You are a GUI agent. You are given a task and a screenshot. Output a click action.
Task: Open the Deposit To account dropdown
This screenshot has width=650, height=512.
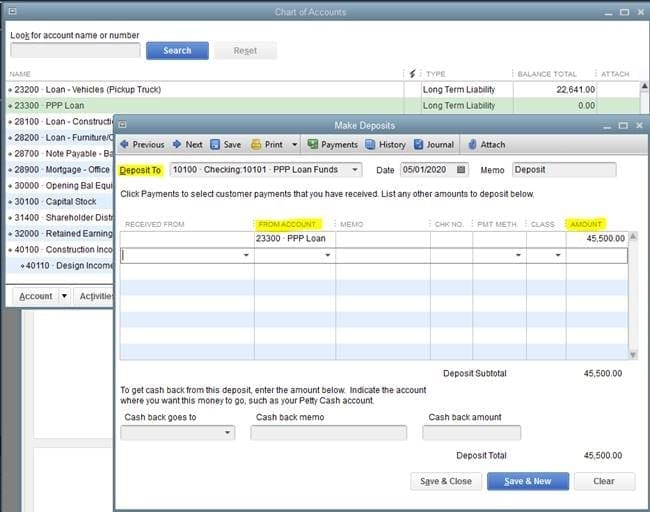pos(355,170)
